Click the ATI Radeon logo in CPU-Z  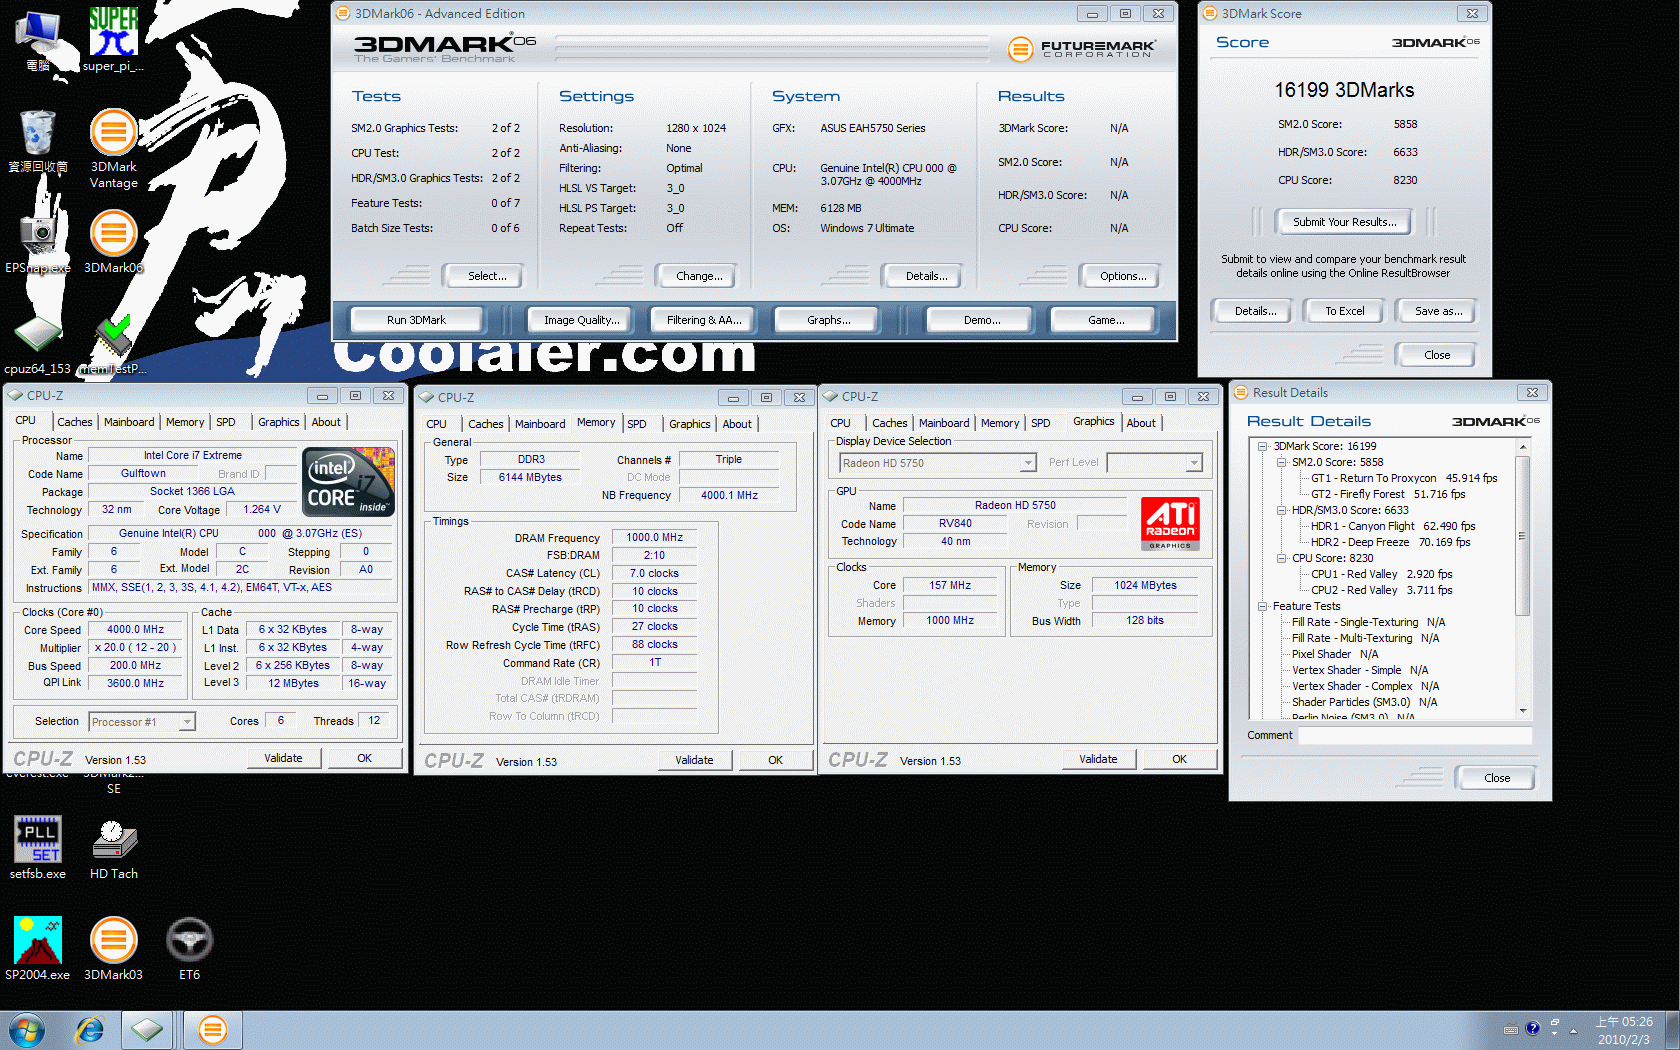pyautogui.click(x=1170, y=523)
